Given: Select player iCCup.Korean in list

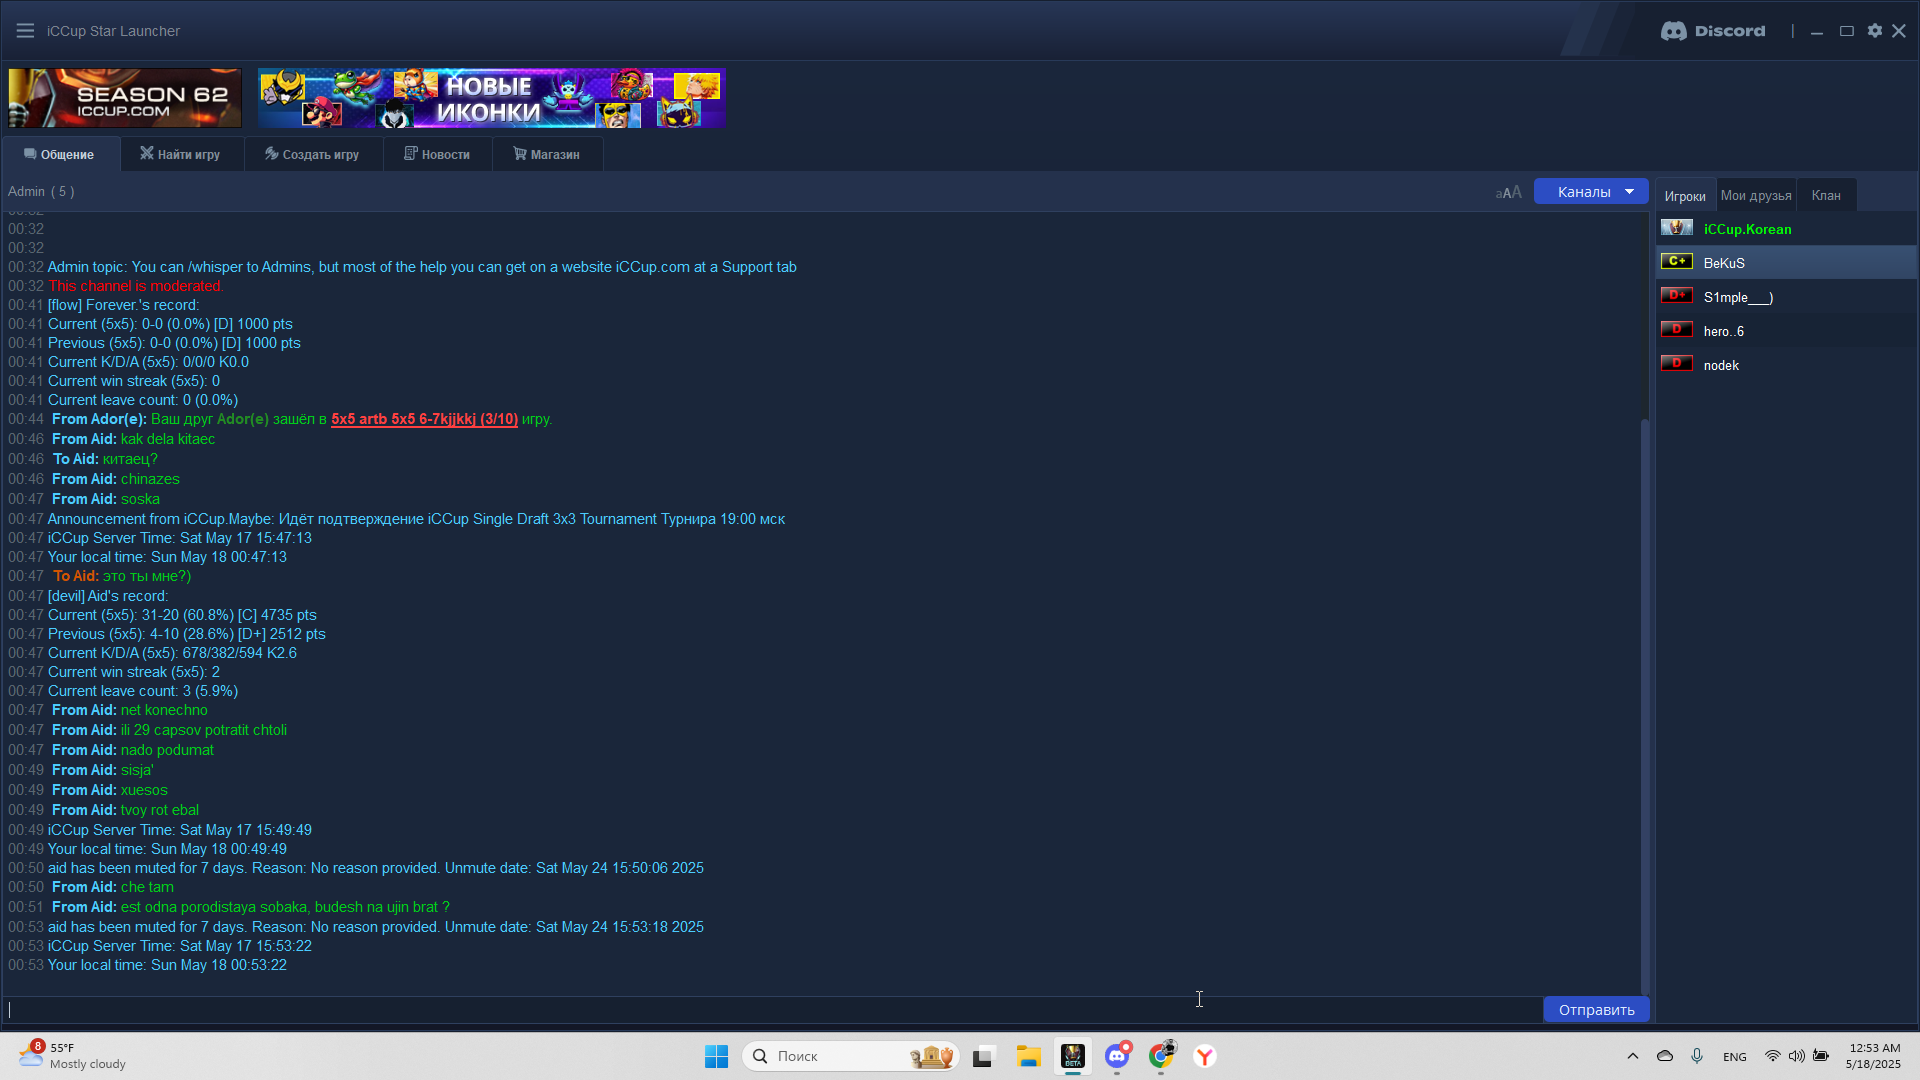Looking at the screenshot, I should [x=1786, y=229].
